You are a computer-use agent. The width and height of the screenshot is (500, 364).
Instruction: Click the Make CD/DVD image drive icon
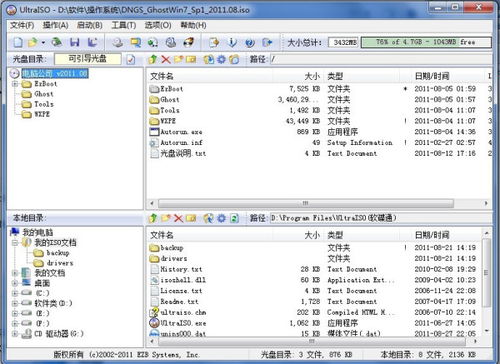tap(117, 42)
